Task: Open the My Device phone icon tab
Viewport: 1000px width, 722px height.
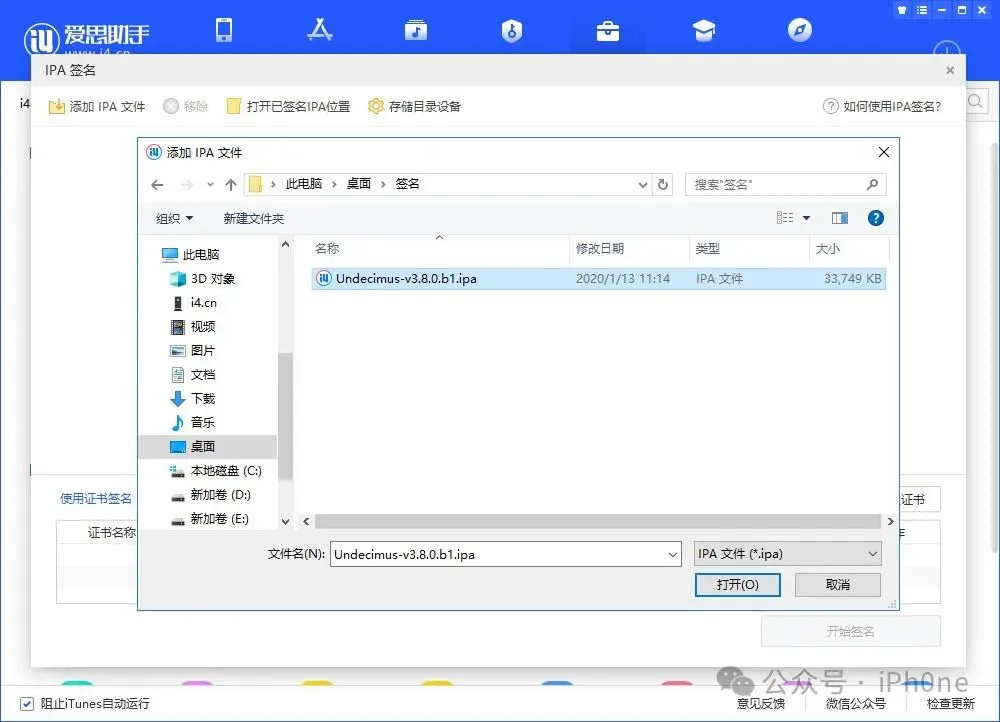Action: 224,30
